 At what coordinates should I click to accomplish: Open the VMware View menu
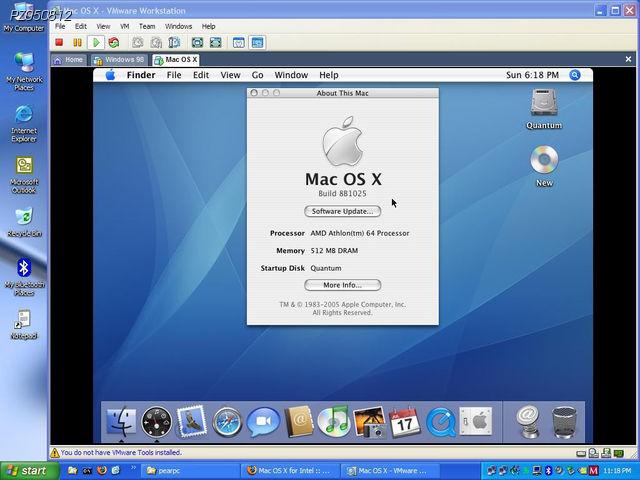pos(103,26)
